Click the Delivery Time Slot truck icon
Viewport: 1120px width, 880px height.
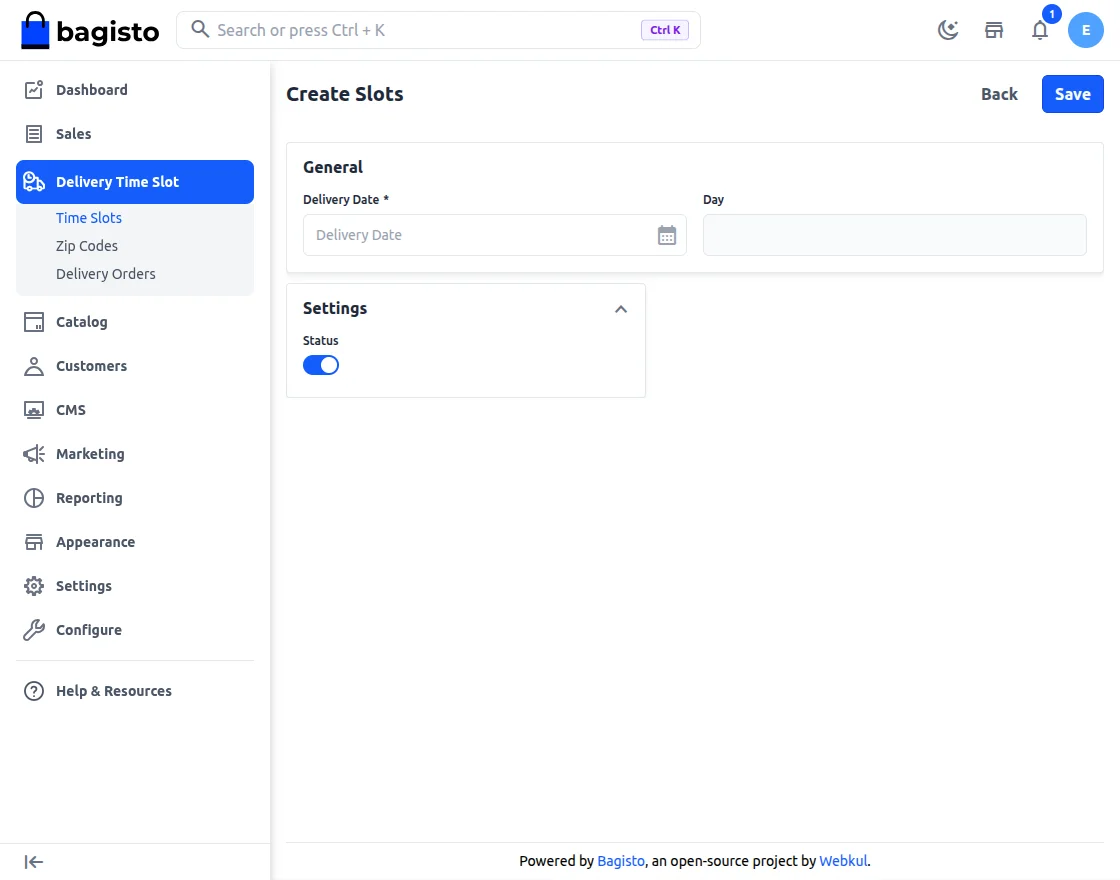[34, 181]
